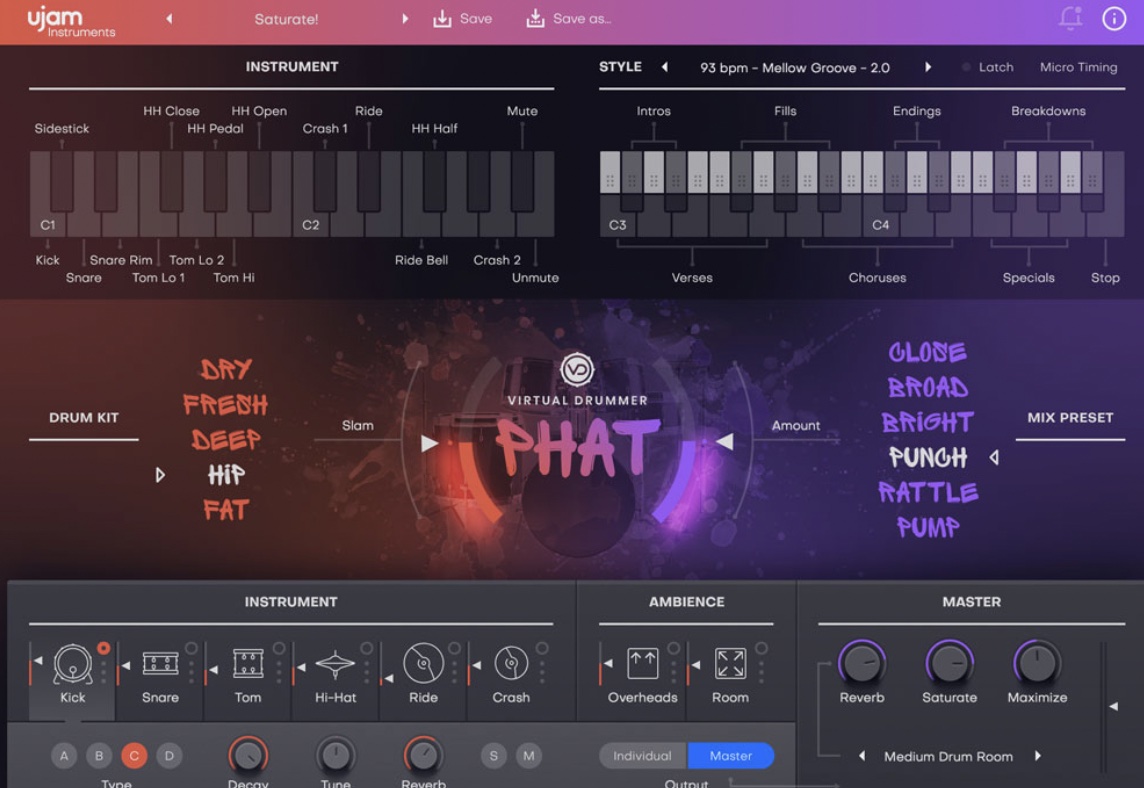Image resolution: width=1144 pixels, height=788 pixels.
Task: Click the Slam dial arrow
Action: coord(429,443)
